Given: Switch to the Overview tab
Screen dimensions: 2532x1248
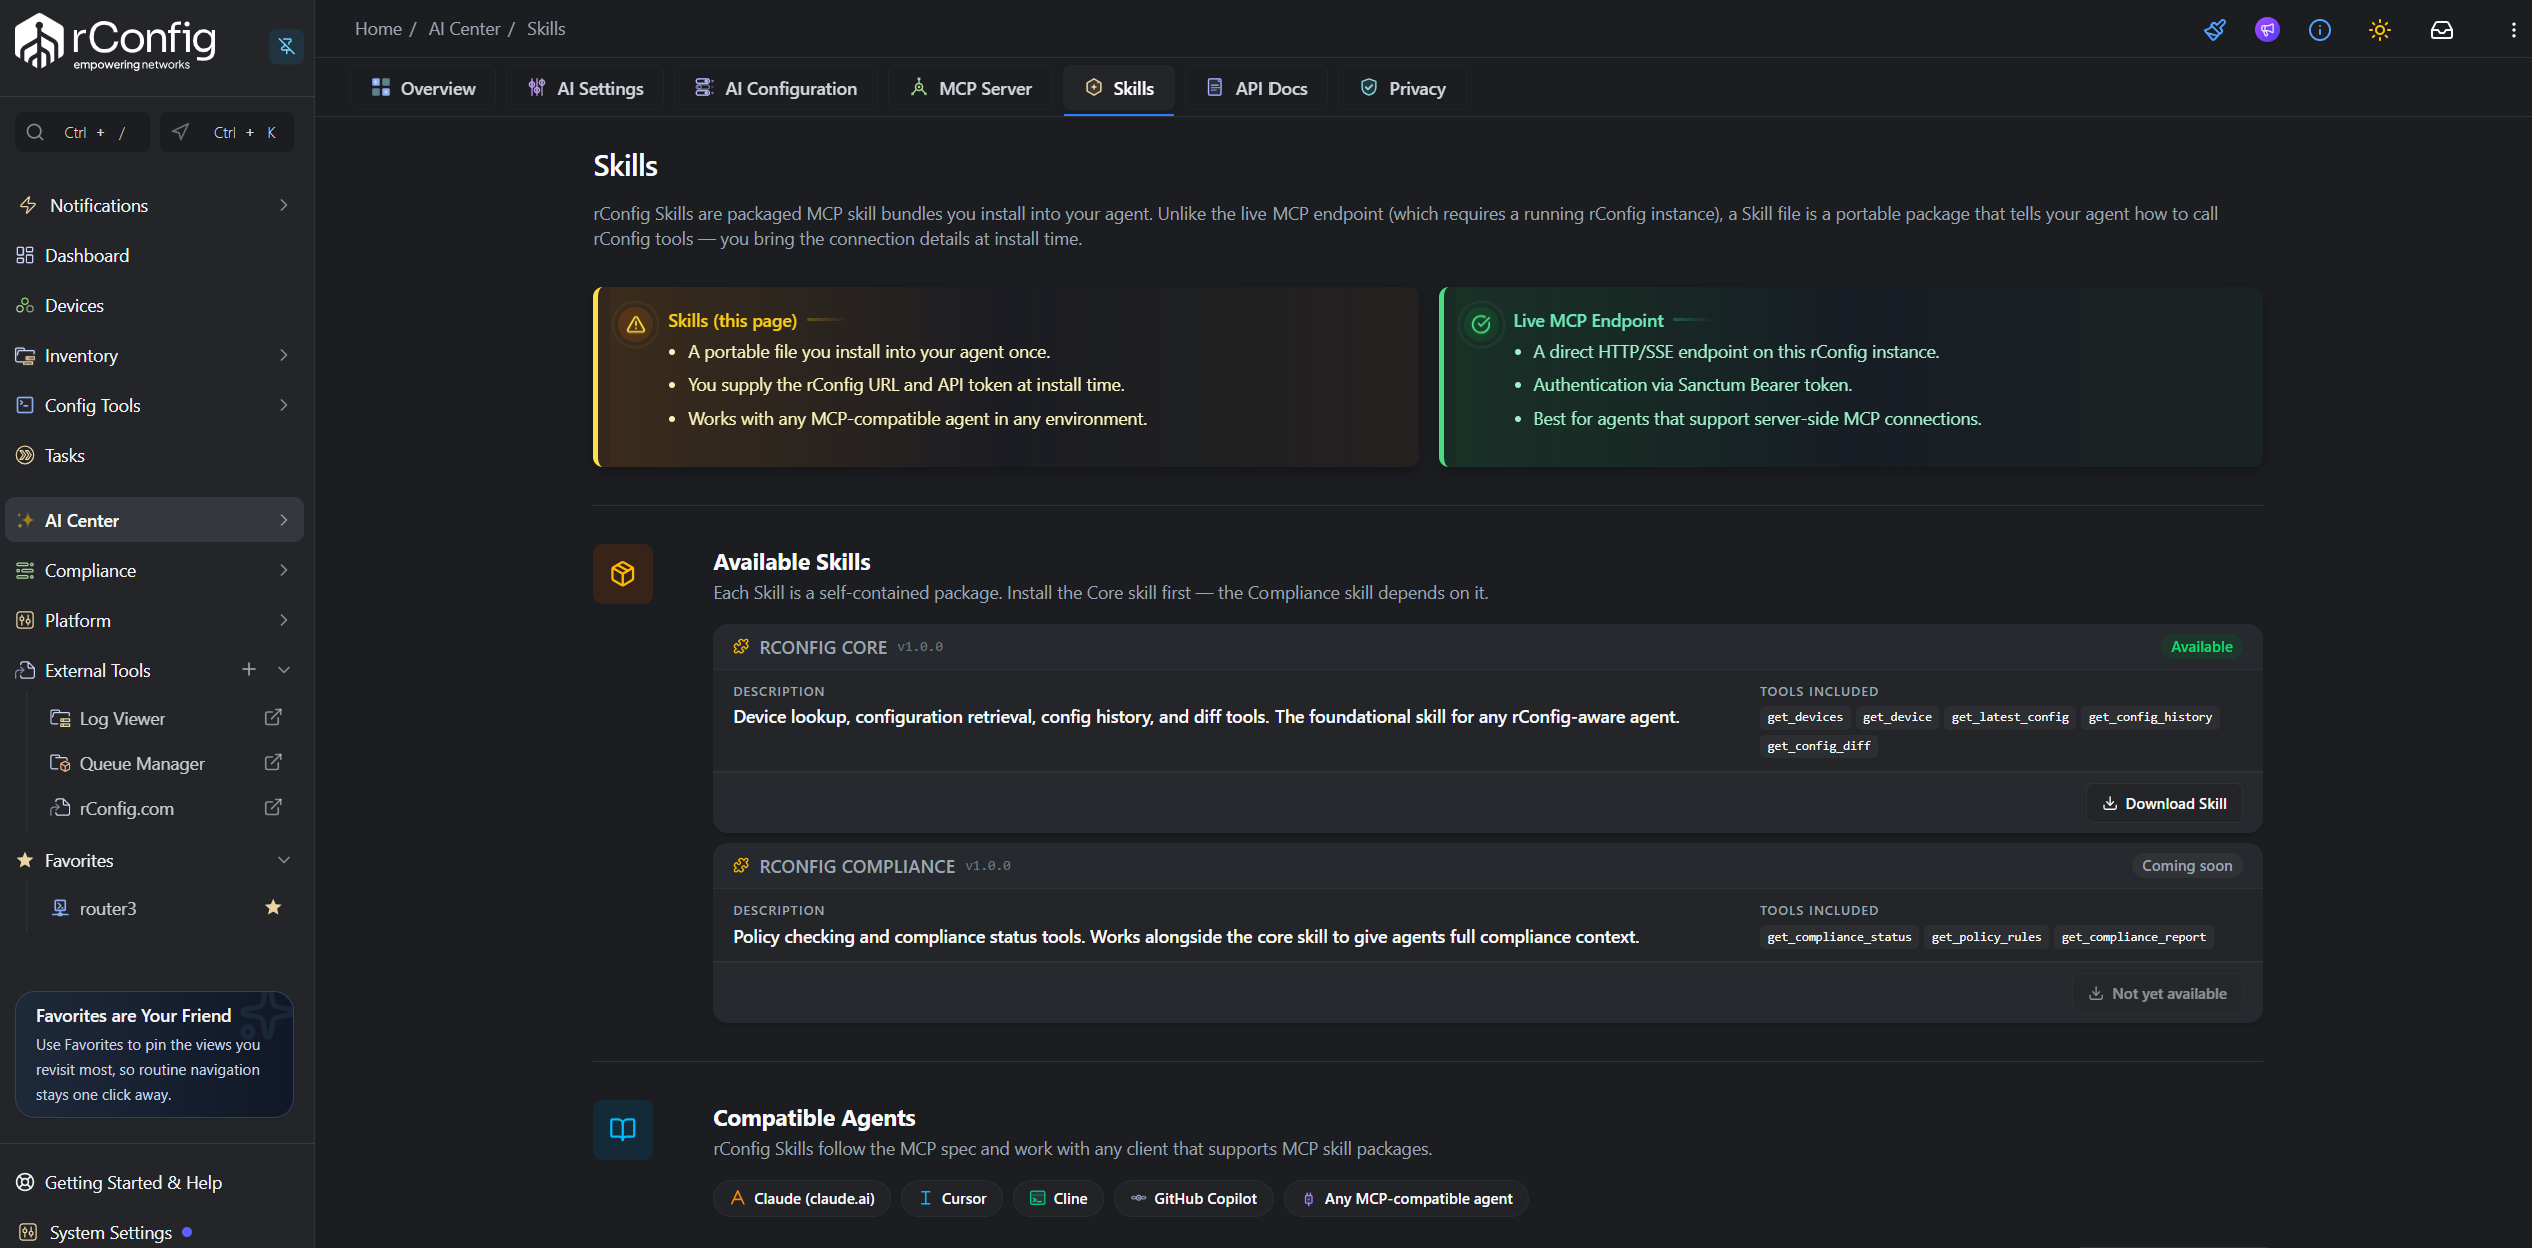Looking at the screenshot, I should pos(424,88).
